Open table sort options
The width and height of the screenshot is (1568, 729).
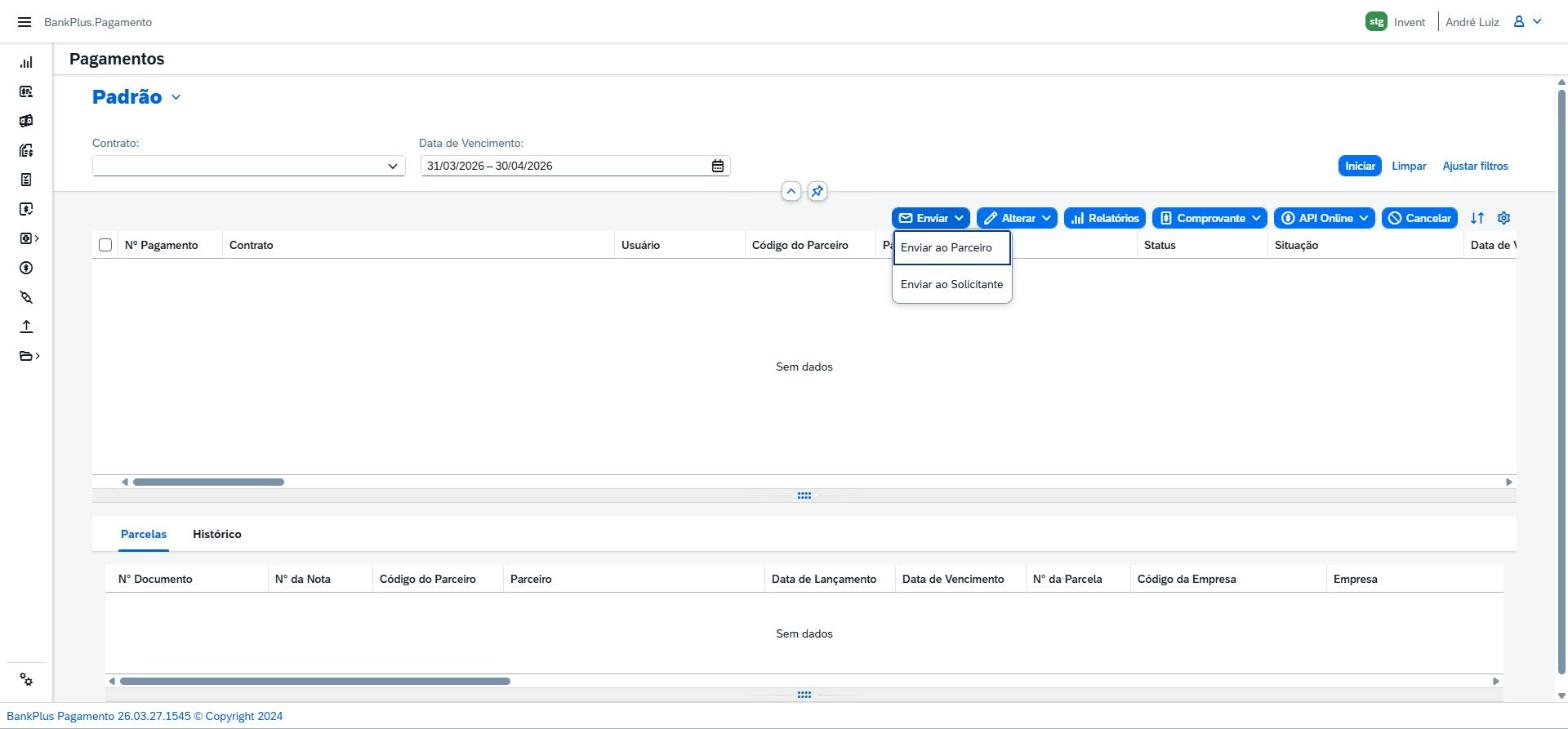pyautogui.click(x=1477, y=218)
